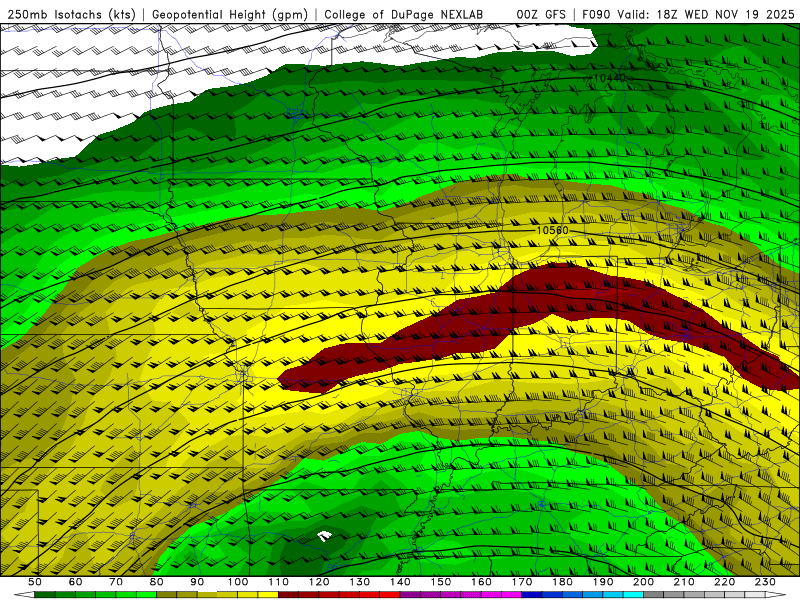Click the 'Valid: 18Z WED NOV 19 2025' text

(x=706, y=14)
